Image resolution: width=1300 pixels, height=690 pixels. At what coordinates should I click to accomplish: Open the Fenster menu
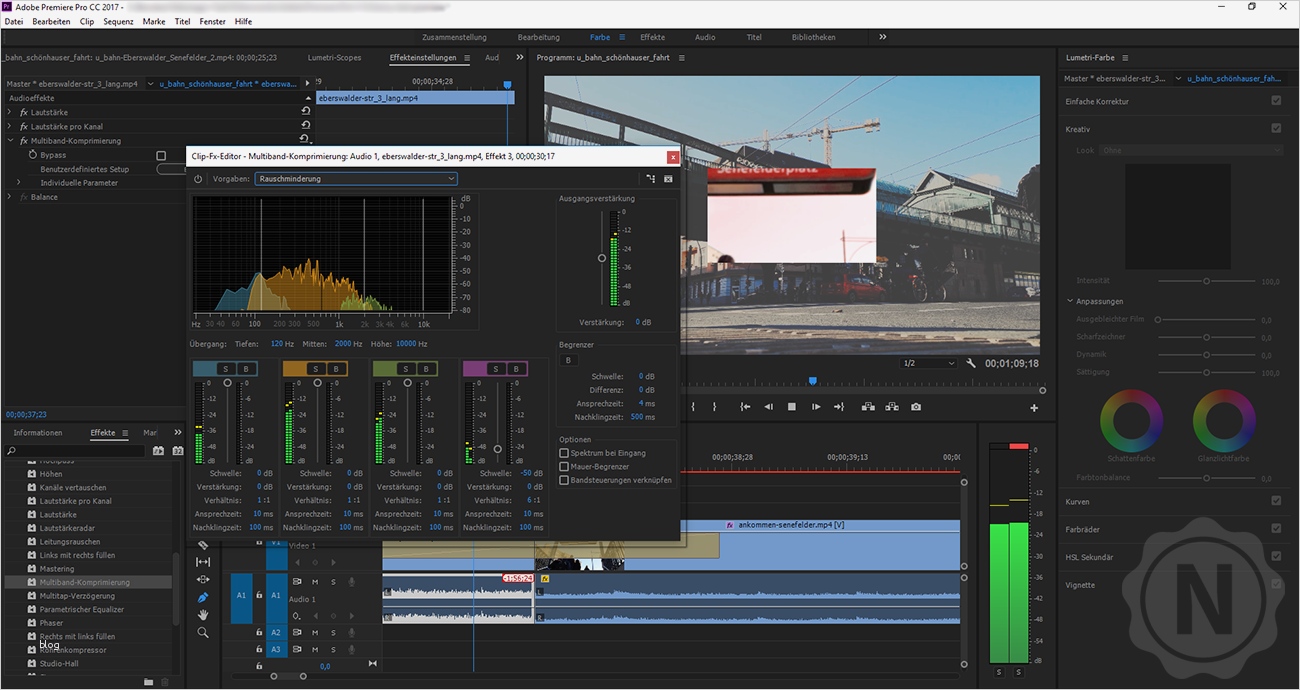(212, 21)
